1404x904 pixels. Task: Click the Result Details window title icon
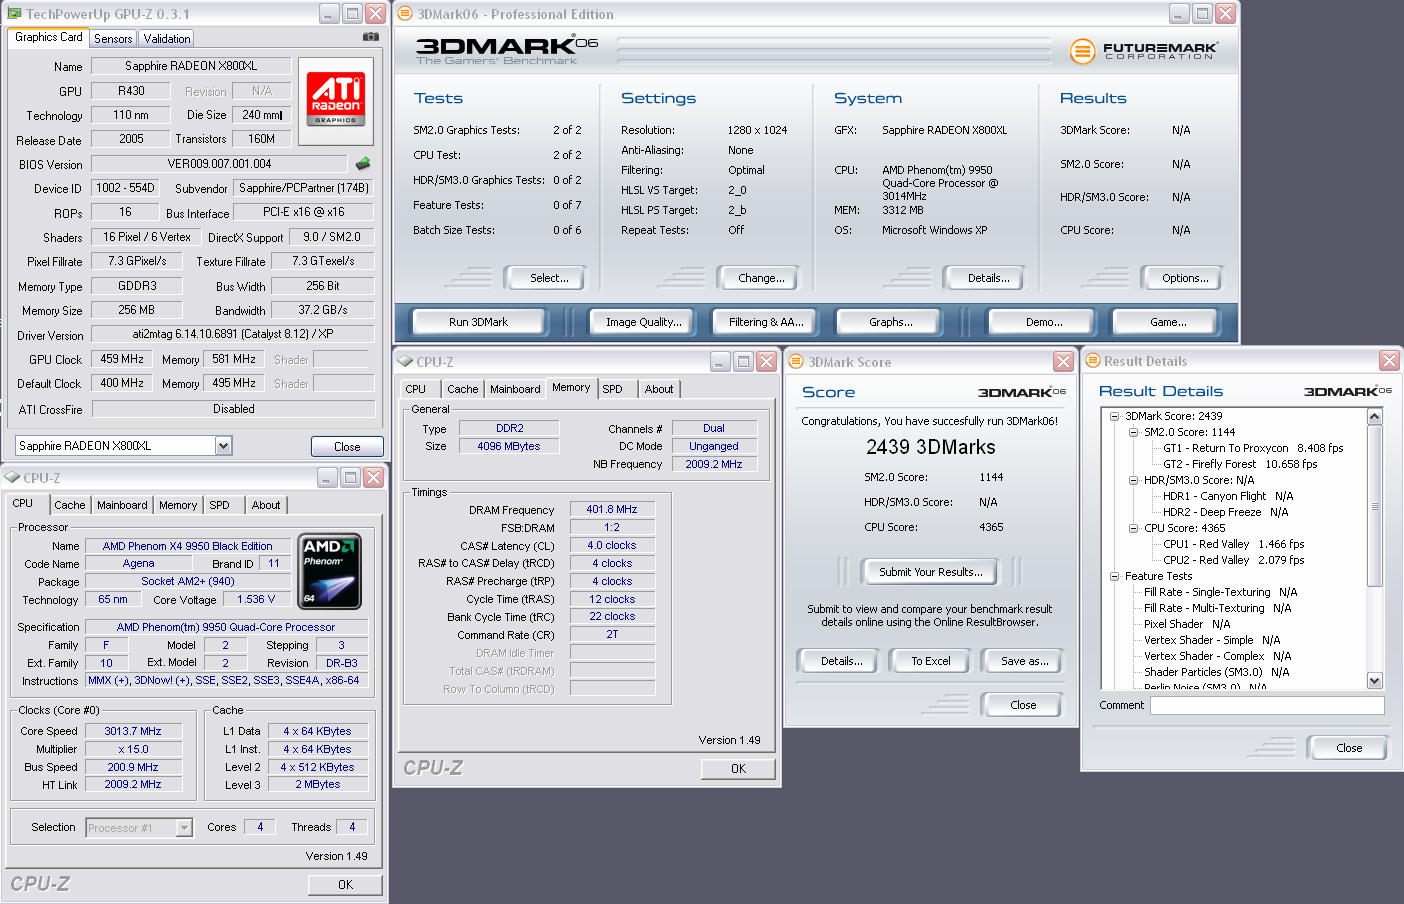click(x=1093, y=360)
